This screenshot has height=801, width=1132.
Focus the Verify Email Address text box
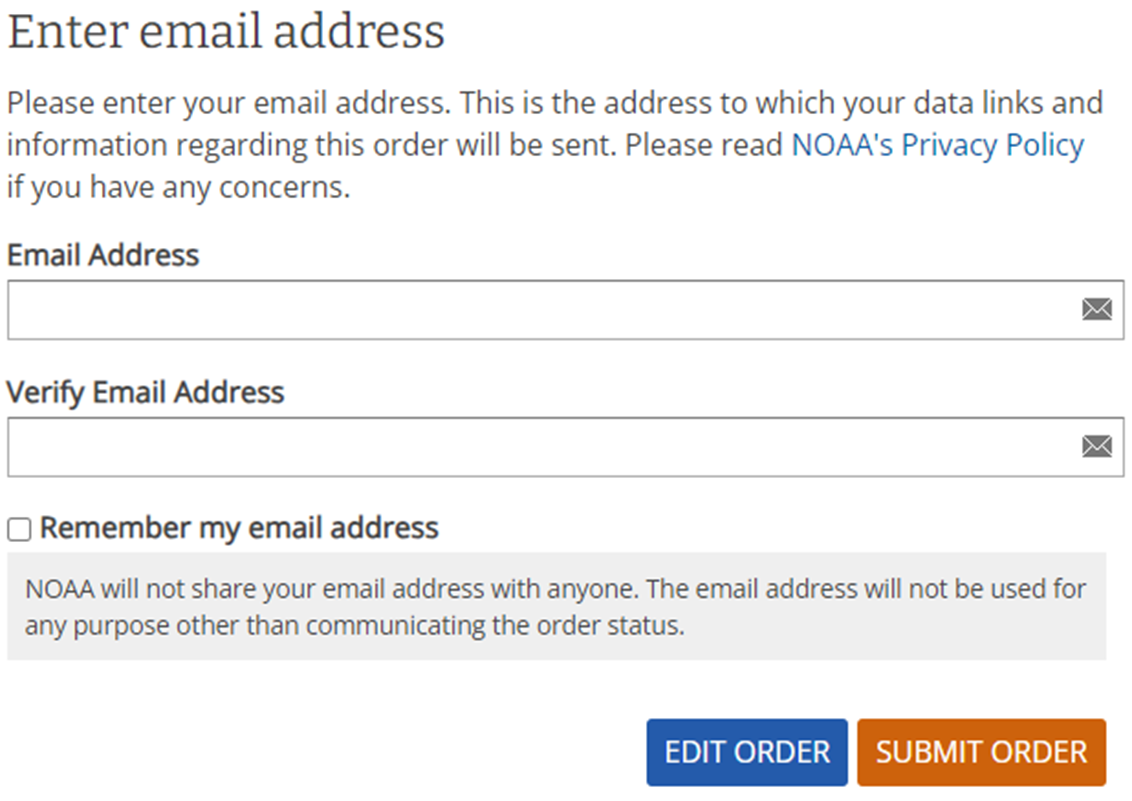click(x=566, y=446)
